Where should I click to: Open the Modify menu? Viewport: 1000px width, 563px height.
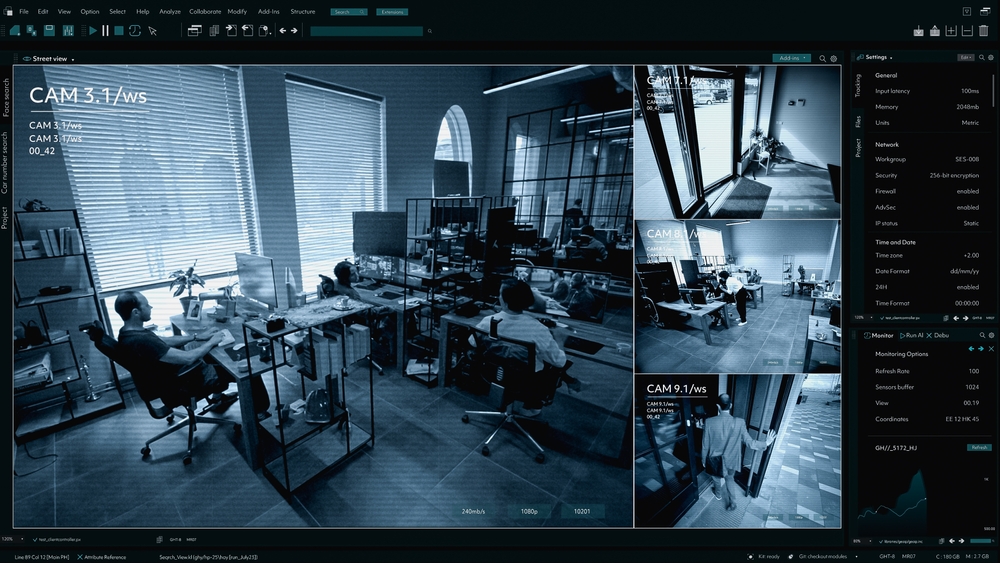pos(237,11)
